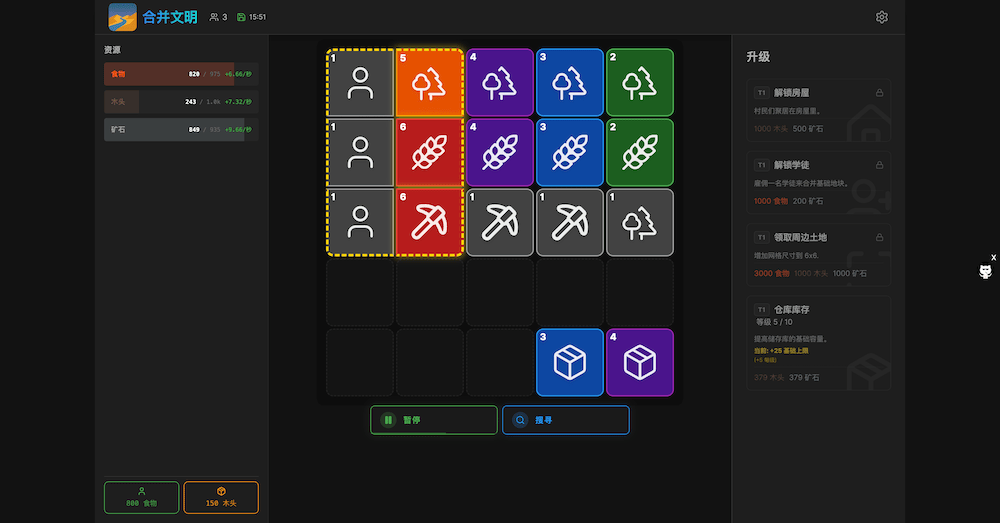Buy a storage box for 150 木头
Screen dimensions: 1000x523
pos(221,497)
